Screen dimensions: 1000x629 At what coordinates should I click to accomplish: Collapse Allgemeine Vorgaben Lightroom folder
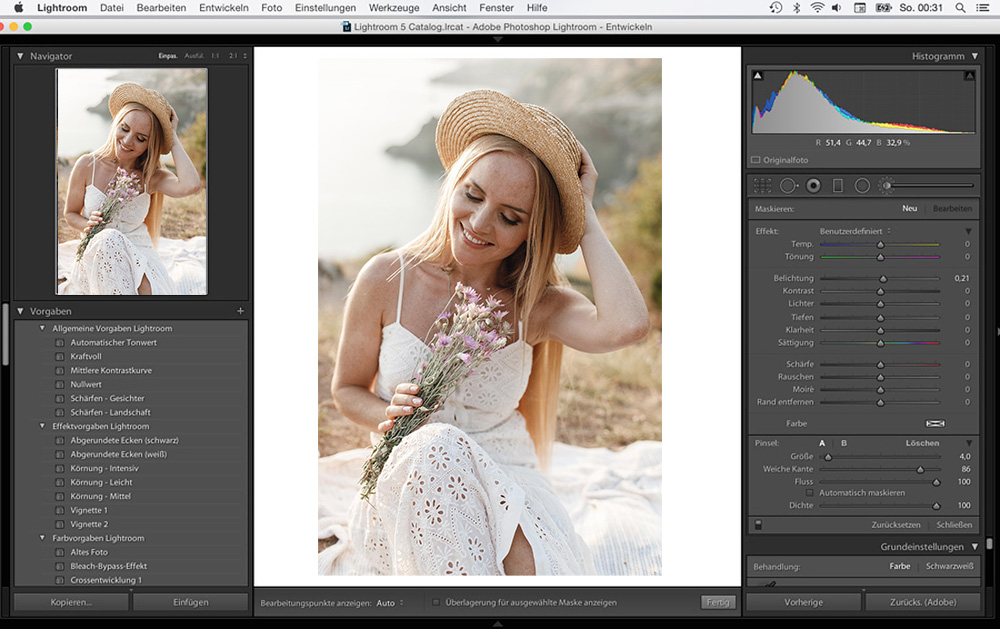42,329
